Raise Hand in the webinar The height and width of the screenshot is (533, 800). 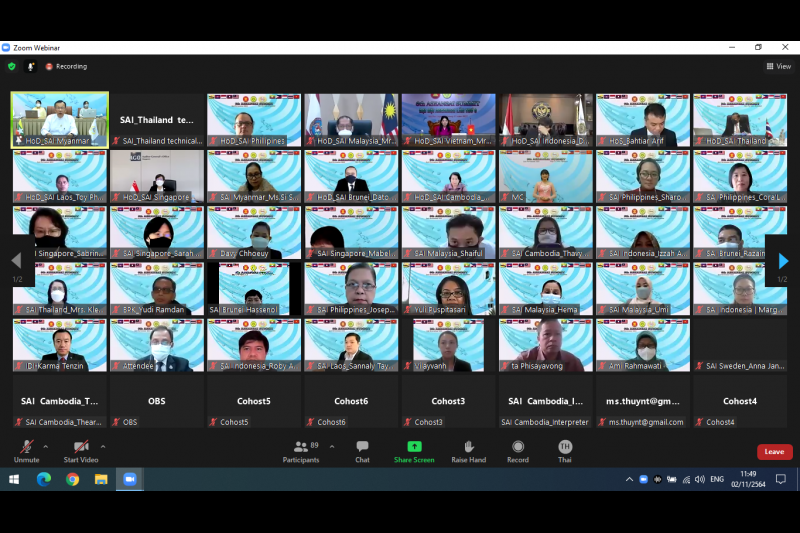[x=468, y=450]
